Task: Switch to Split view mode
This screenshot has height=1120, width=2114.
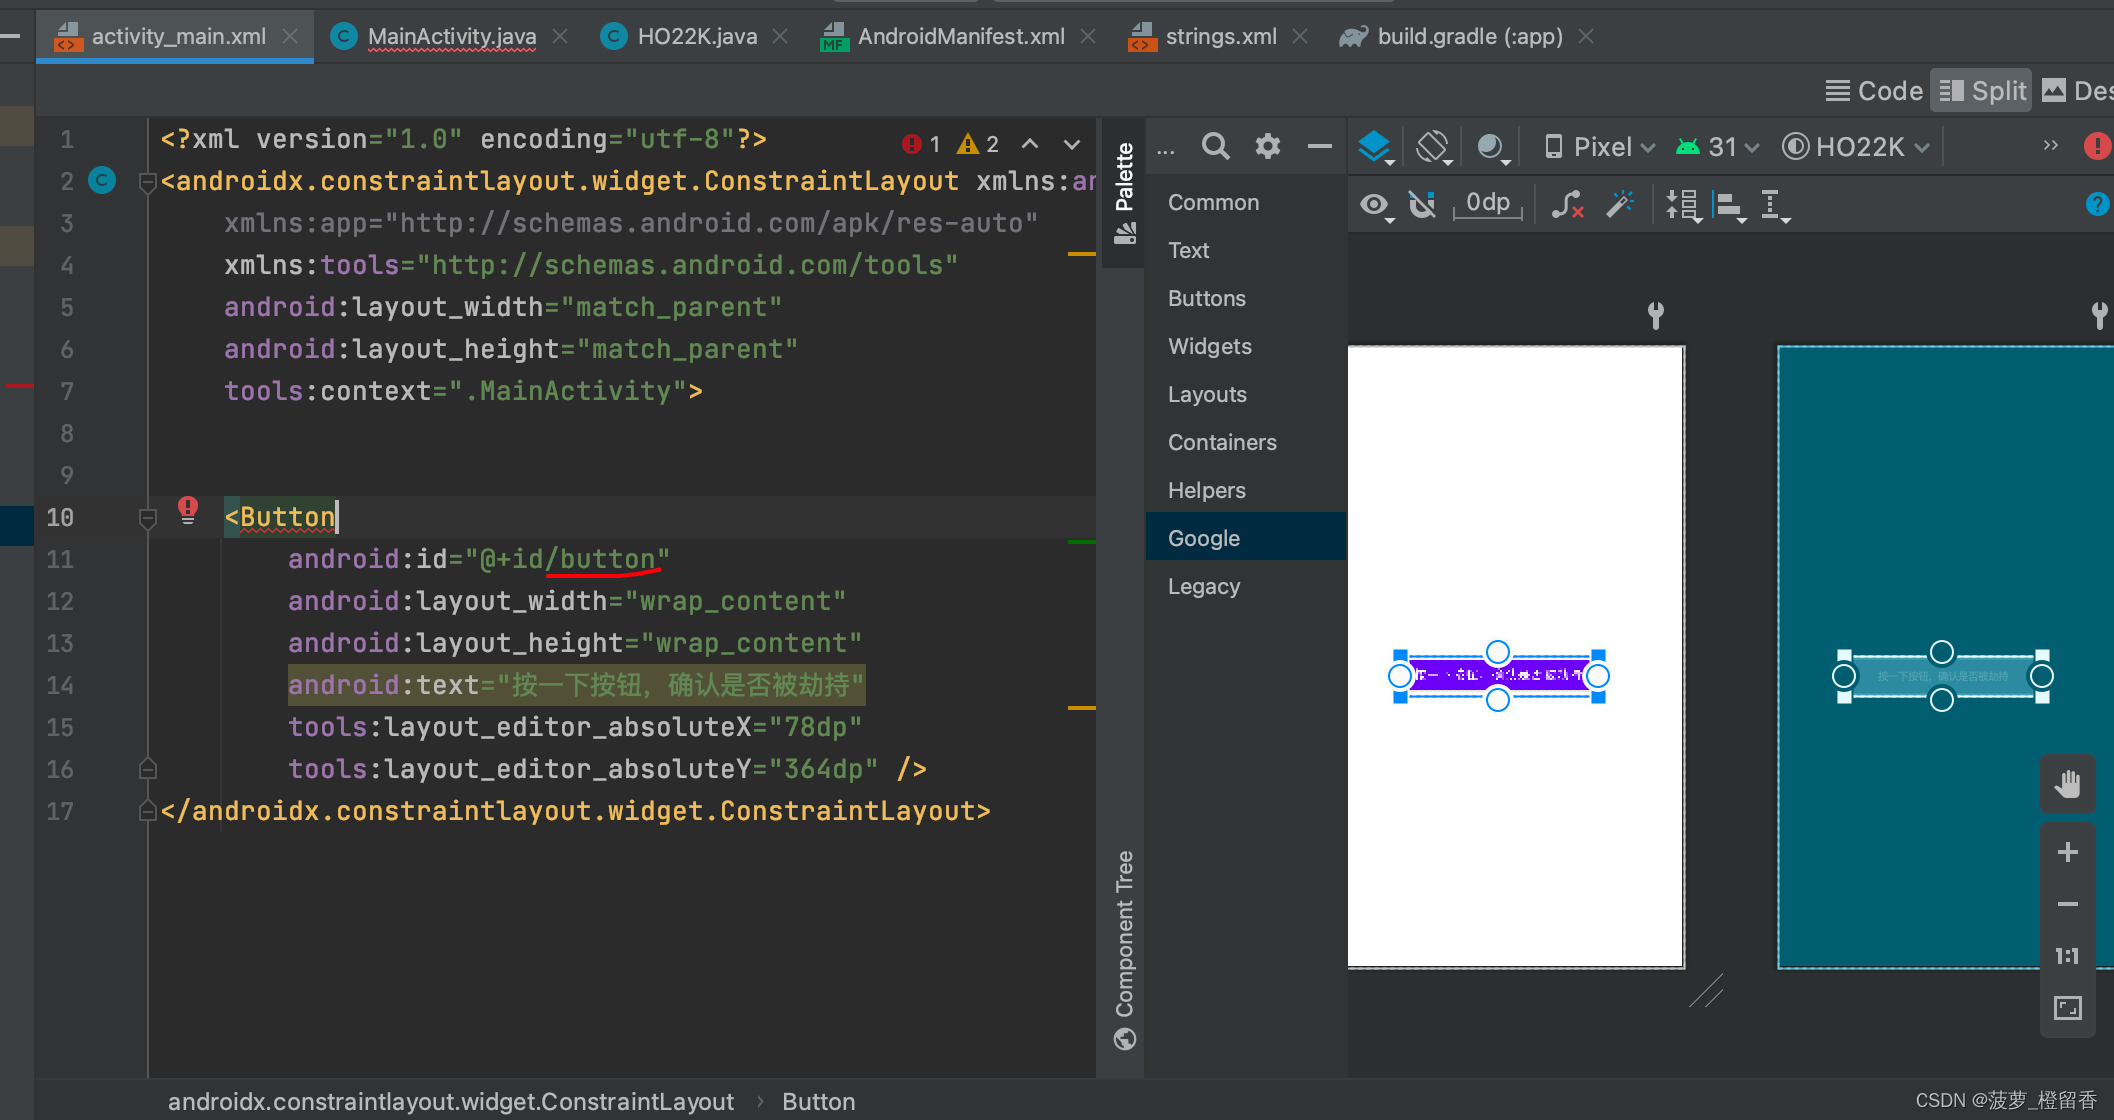Action: (x=1982, y=91)
